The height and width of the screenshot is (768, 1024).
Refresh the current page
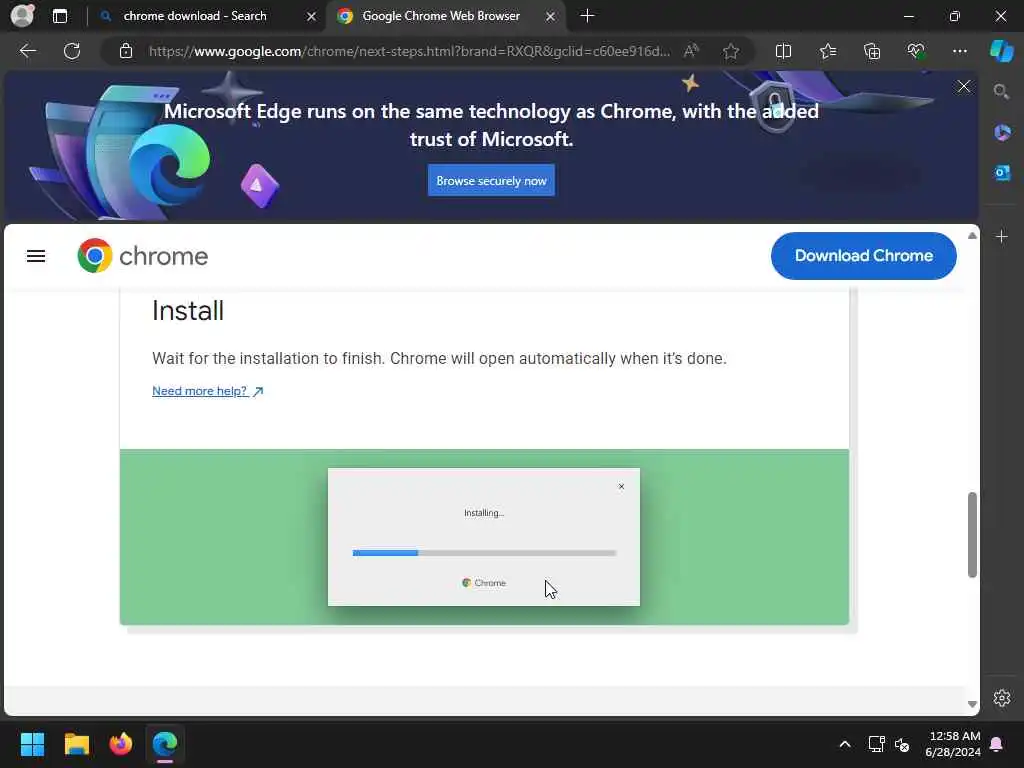coord(72,51)
